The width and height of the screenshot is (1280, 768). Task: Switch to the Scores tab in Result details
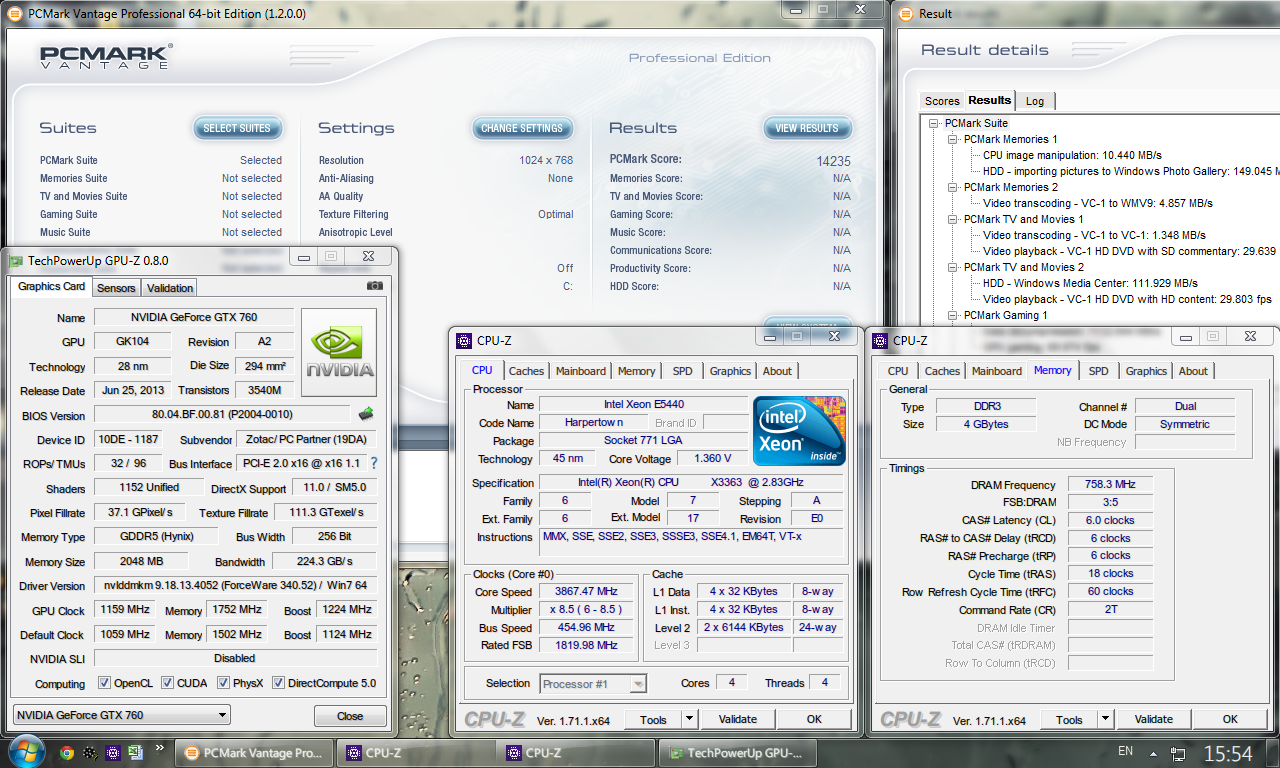[x=942, y=101]
